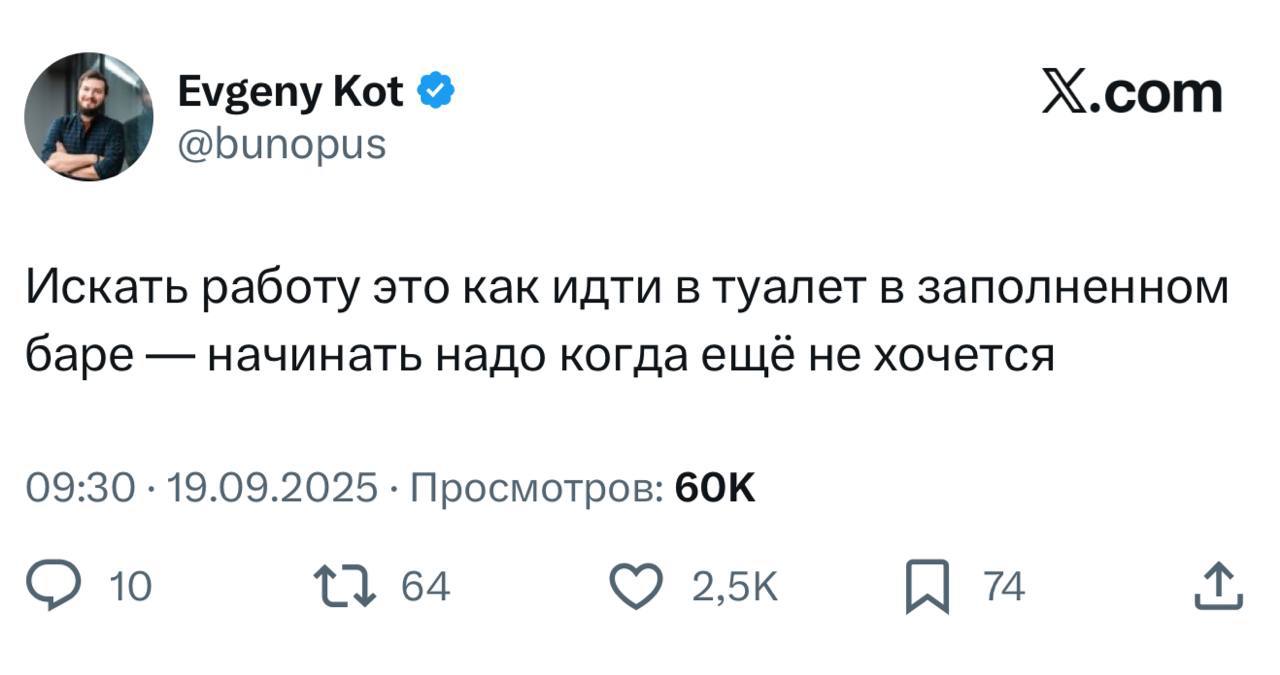
Task: Click the date 19.09.2025
Action: click(273, 489)
